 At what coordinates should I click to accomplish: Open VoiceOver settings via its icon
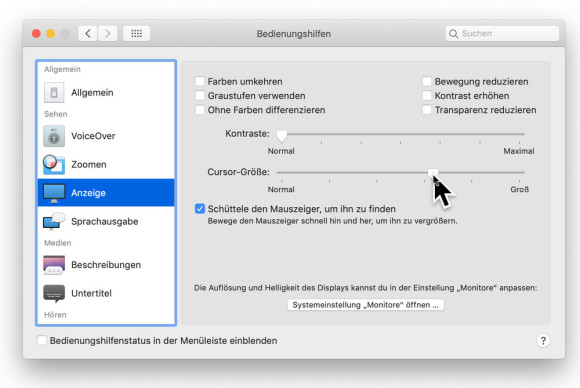pos(54,136)
